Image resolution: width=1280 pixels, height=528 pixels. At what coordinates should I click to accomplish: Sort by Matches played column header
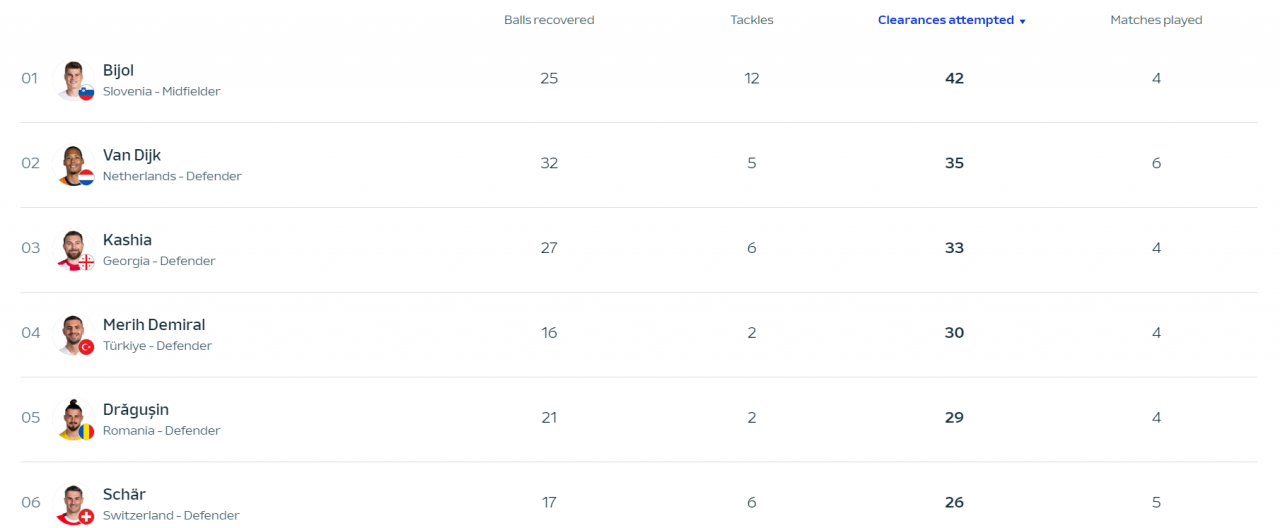[1156, 20]
